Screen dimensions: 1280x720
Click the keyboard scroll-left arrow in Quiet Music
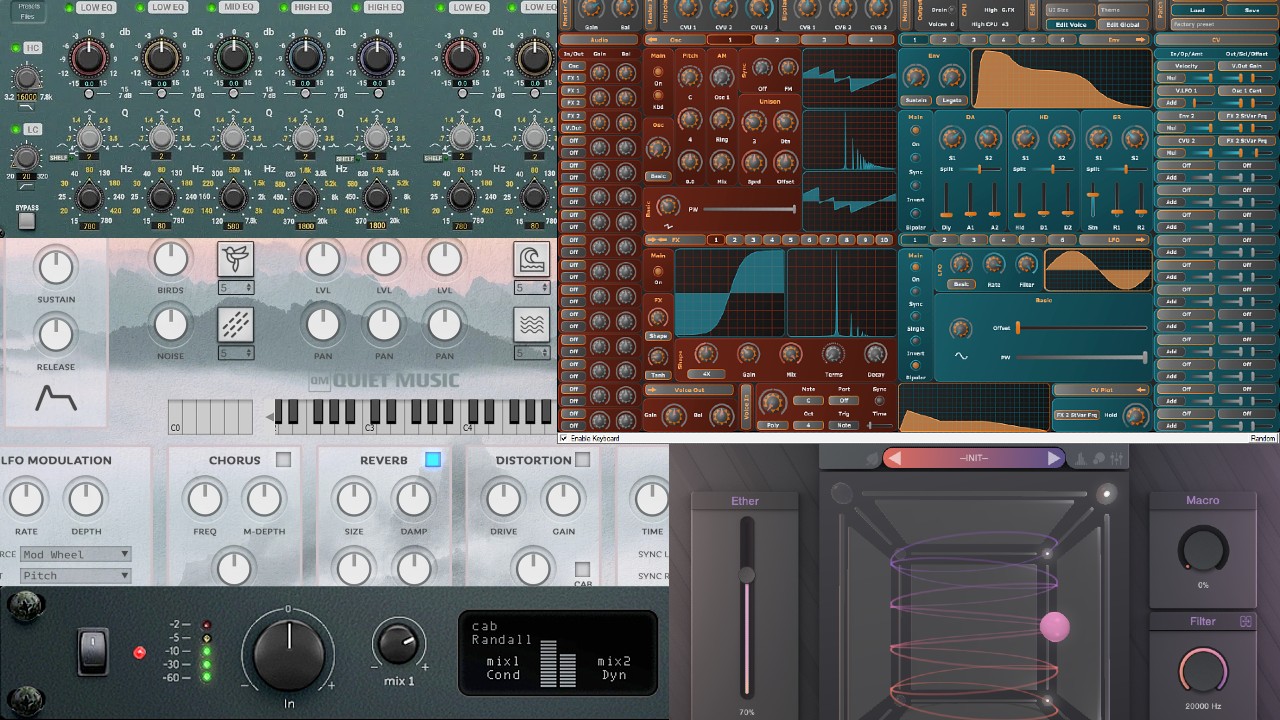(x=269, y=417)
